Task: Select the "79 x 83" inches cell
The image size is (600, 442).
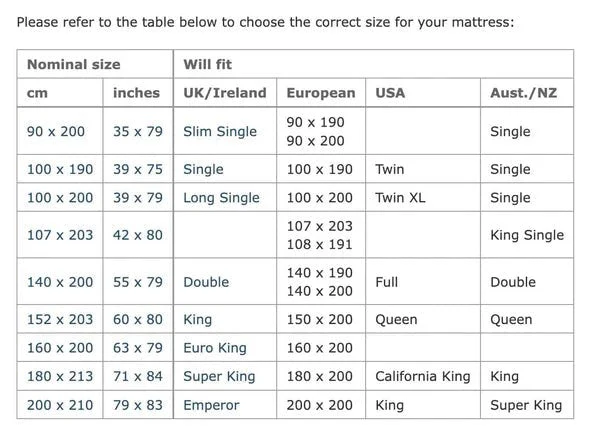Action: pyautogui.click(x=137, y=406)
